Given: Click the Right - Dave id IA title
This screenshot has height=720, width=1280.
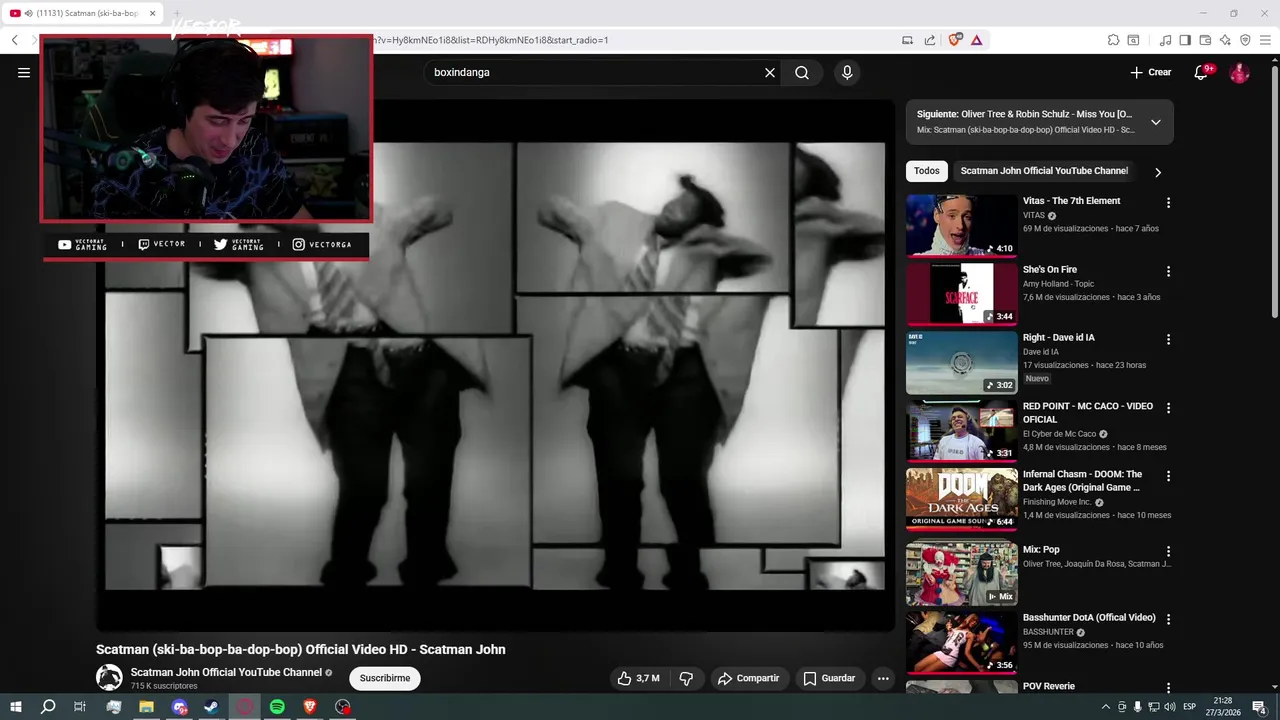Looking at the screenshot, I should 1058,338.
